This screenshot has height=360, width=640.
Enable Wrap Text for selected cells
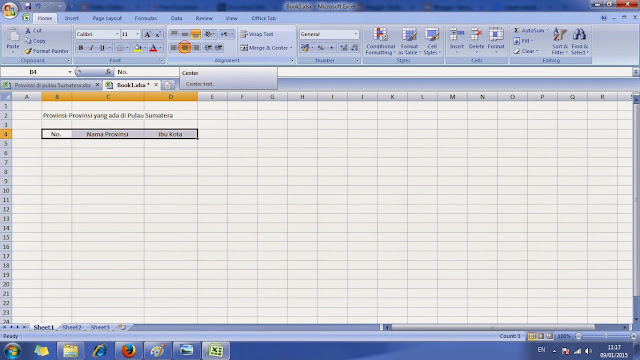(257, 34)
